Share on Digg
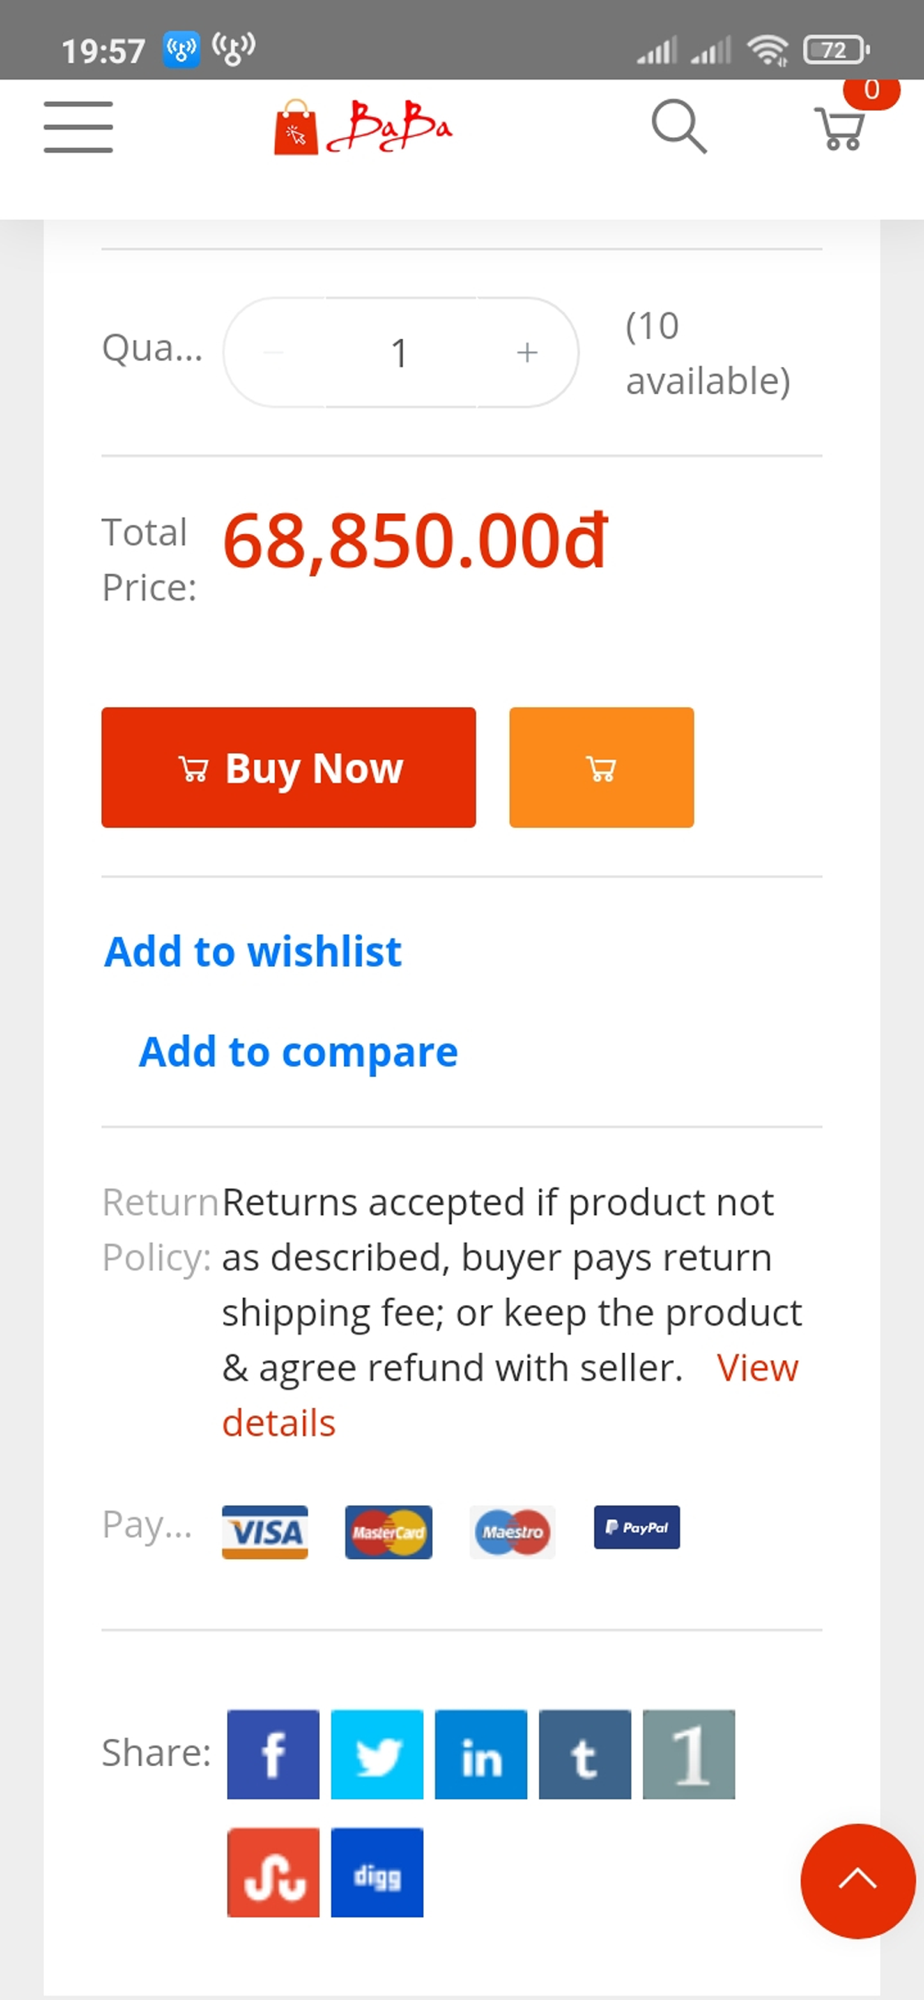 pyautogui.click(x=377, y=1872)
